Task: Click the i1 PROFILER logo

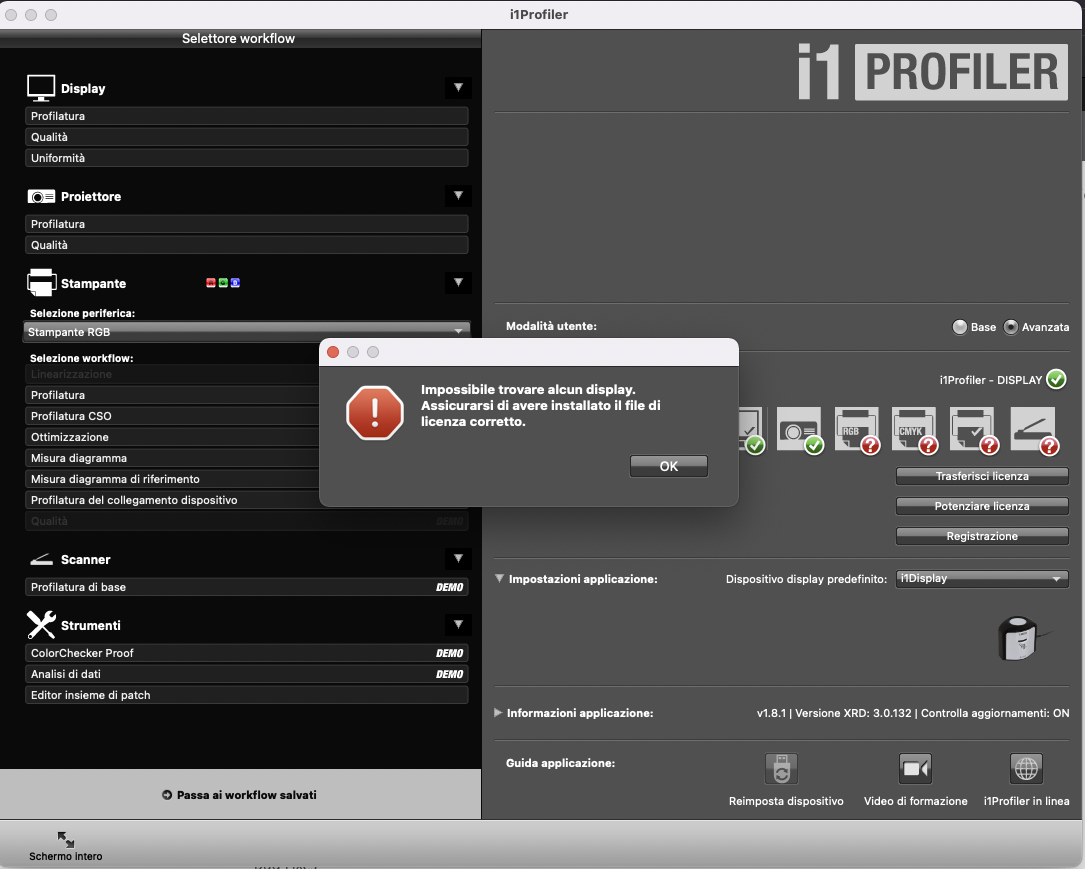Action: tap(931, 72)
